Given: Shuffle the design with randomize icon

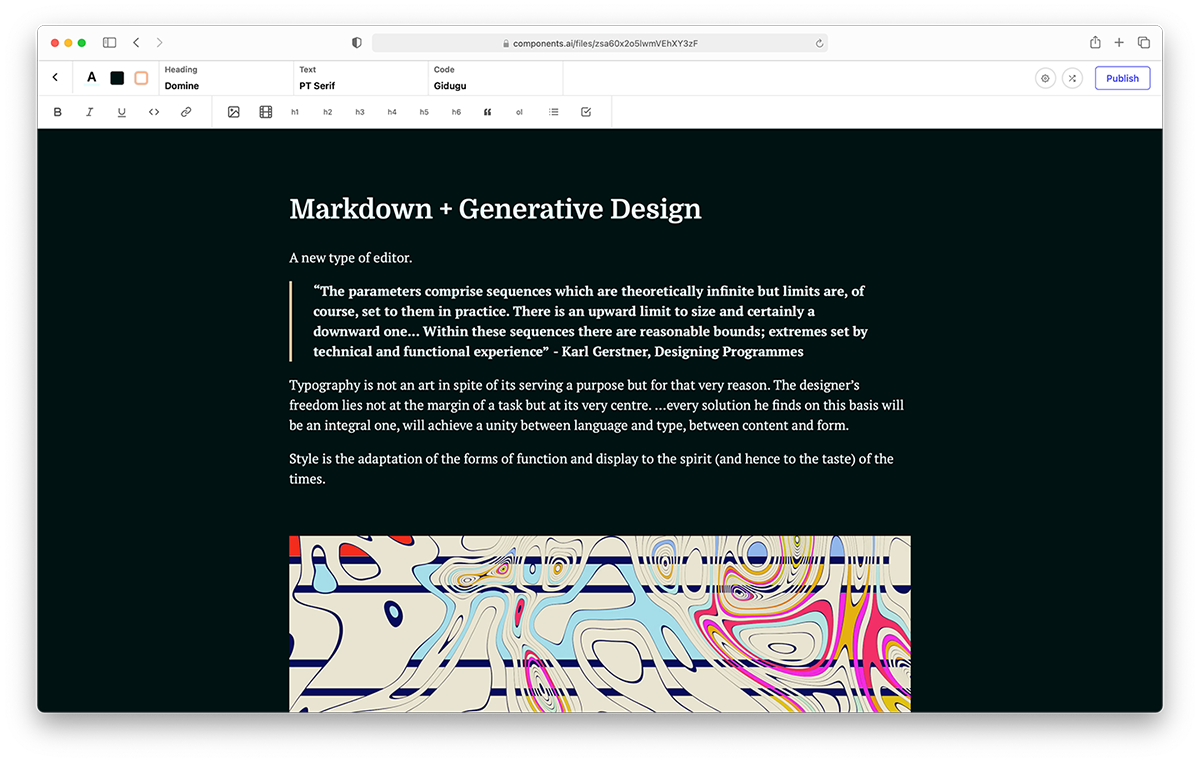Looking at the screenshot, I should (x=1071, y=78).
